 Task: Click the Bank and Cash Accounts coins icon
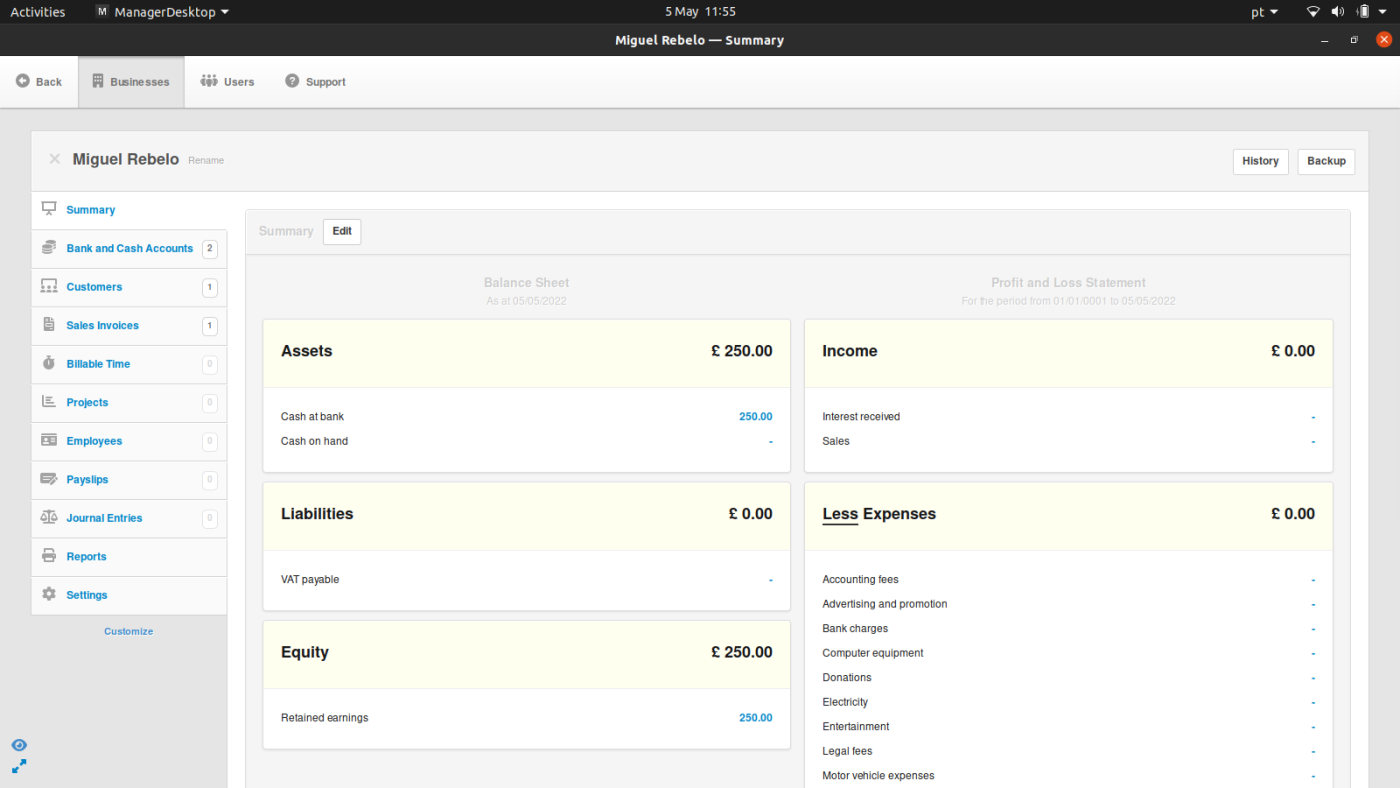click(x=48, y=248)
